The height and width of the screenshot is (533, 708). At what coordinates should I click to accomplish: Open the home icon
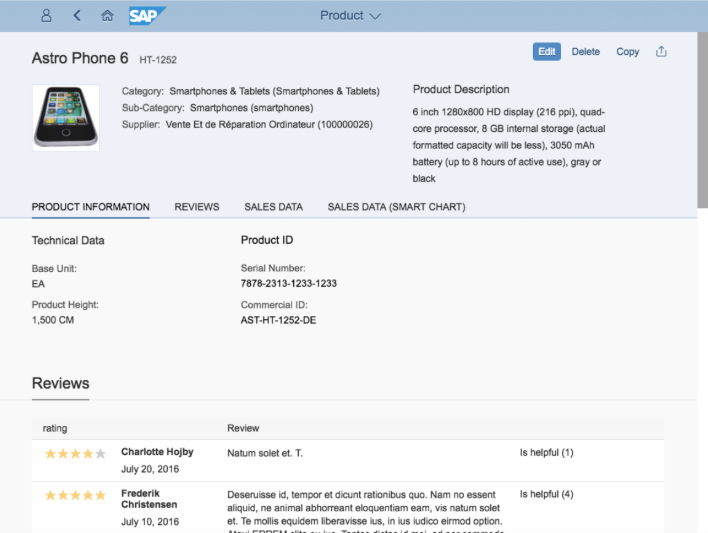pos(107,16)
